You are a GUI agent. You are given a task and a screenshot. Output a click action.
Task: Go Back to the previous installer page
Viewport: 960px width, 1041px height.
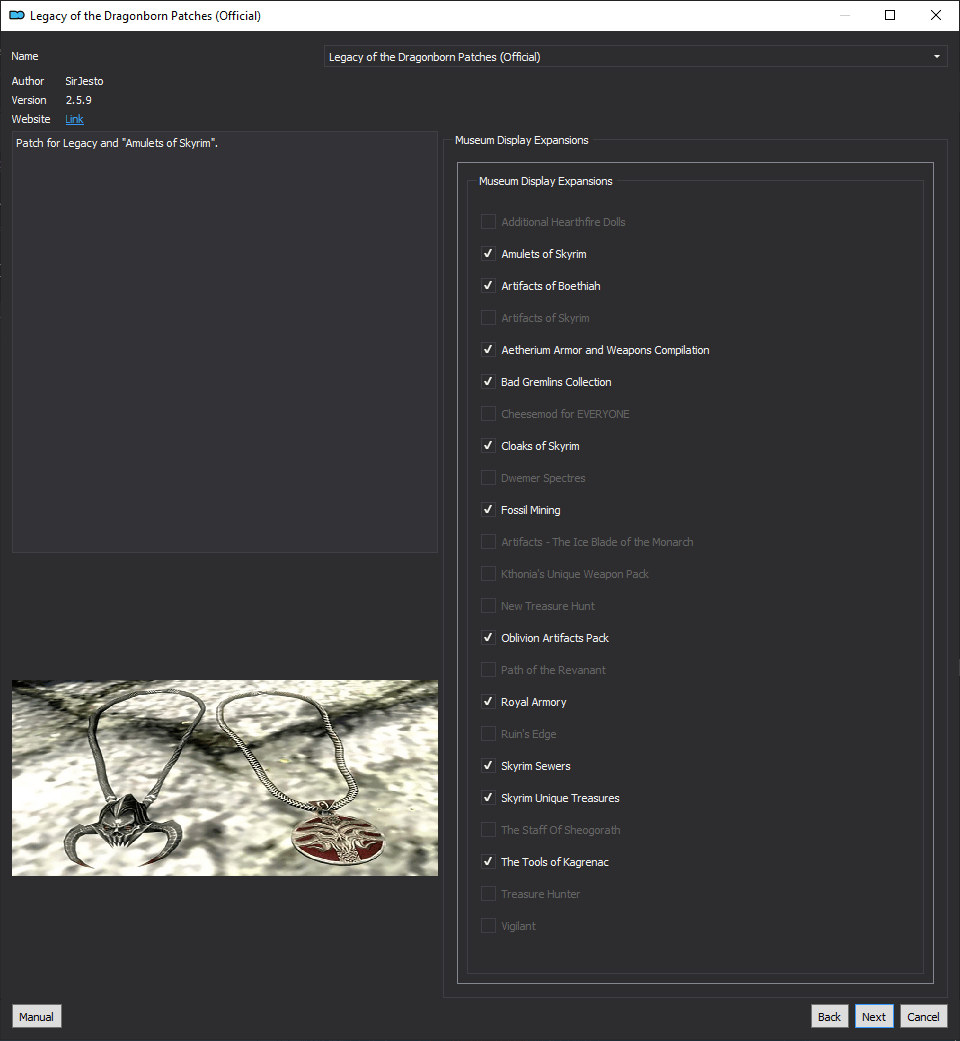tap(829, 1016)
